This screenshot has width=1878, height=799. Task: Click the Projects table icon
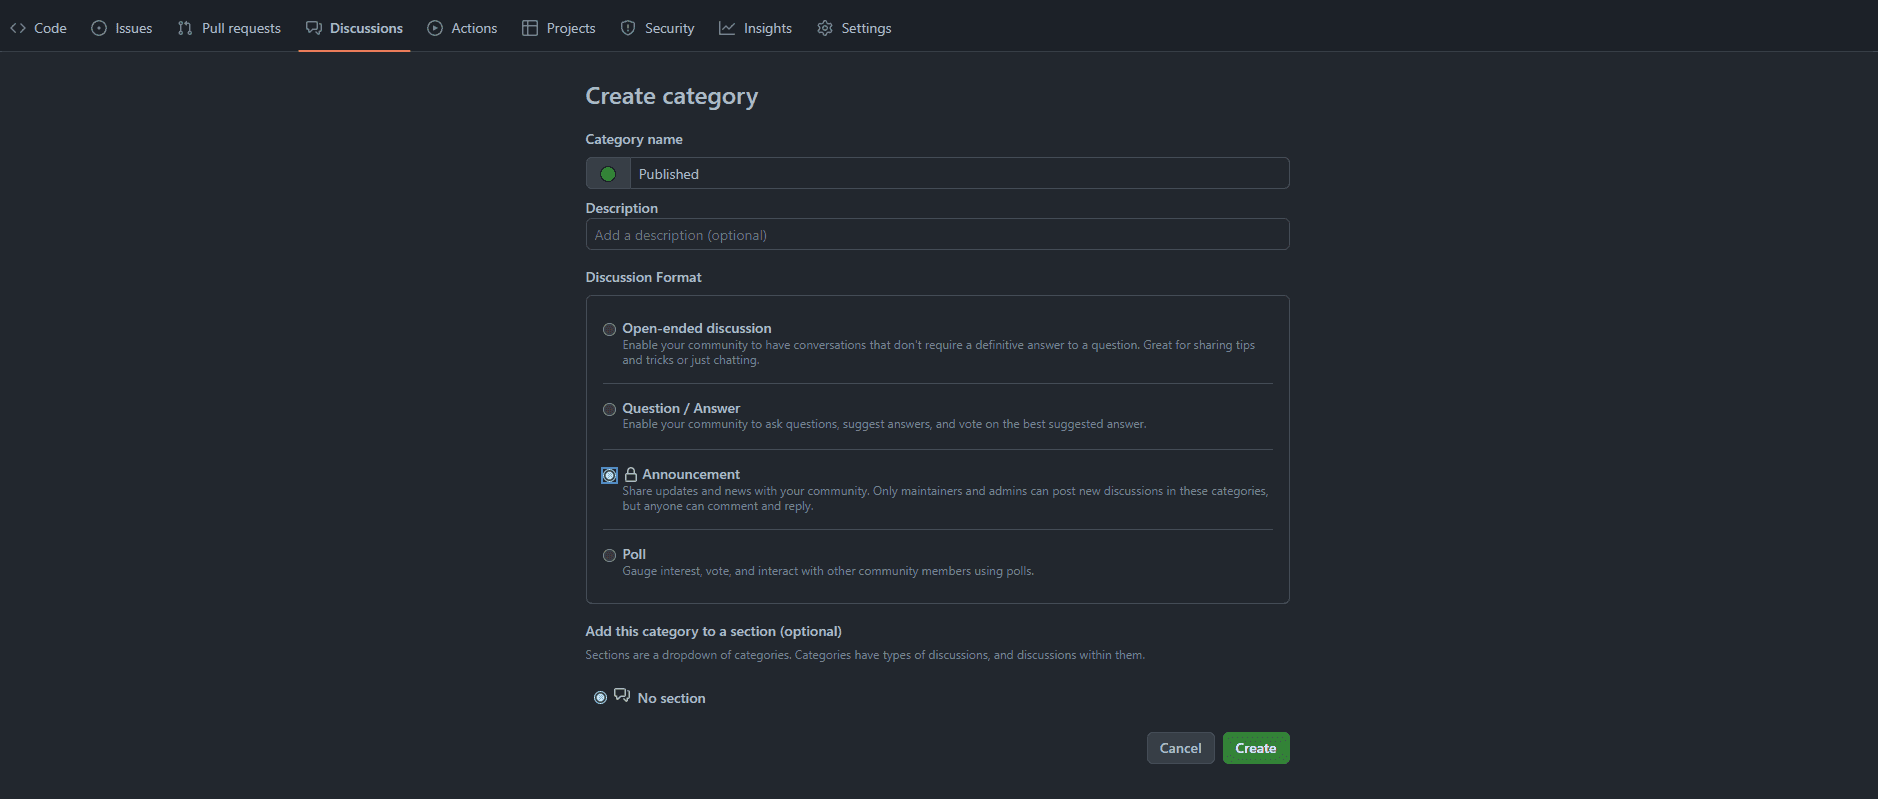[530, 28]
